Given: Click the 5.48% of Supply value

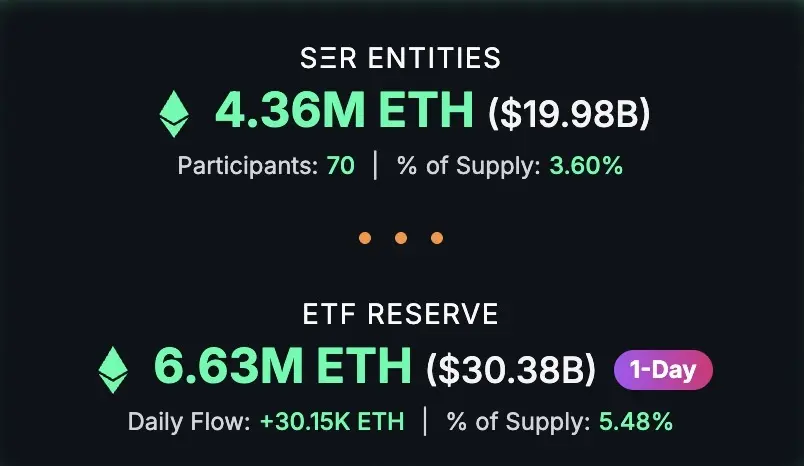Looking at the screenshot, I should 636,421.
